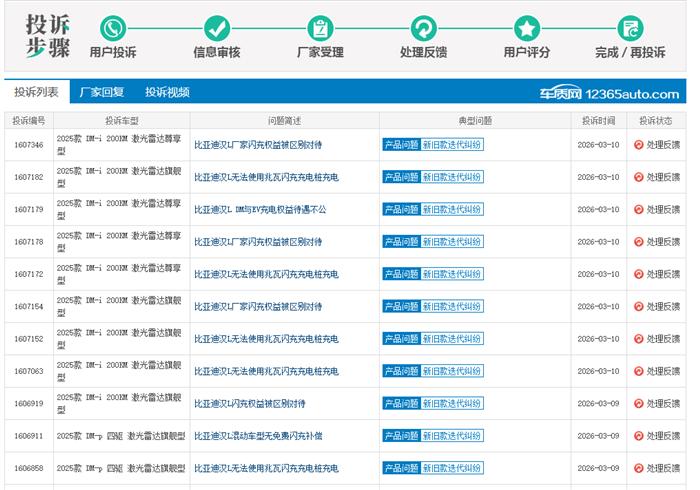Click the 投诉状态 column header

pyautogui.click(x=656, y=120)
